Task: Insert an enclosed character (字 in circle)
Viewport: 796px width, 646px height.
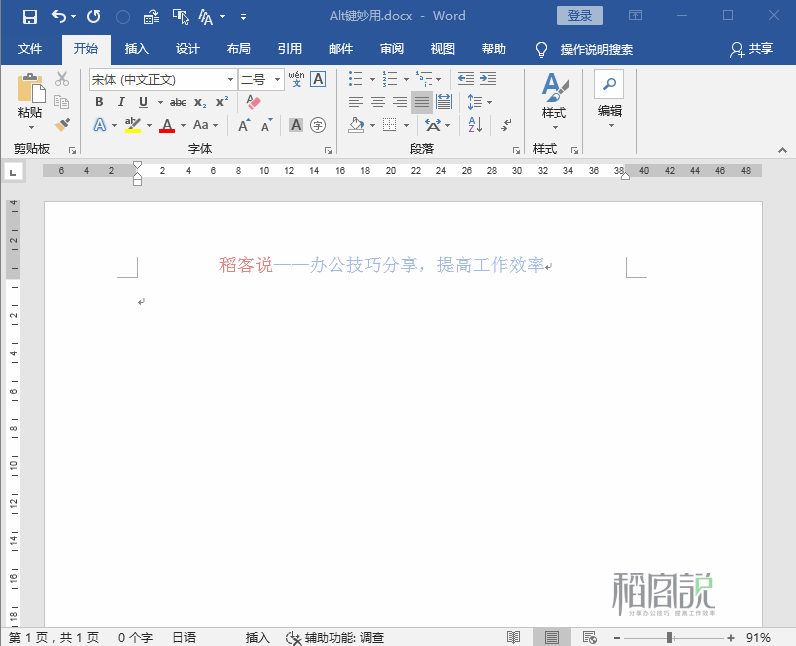Action: pyautogui.click(x=318, y=125)
